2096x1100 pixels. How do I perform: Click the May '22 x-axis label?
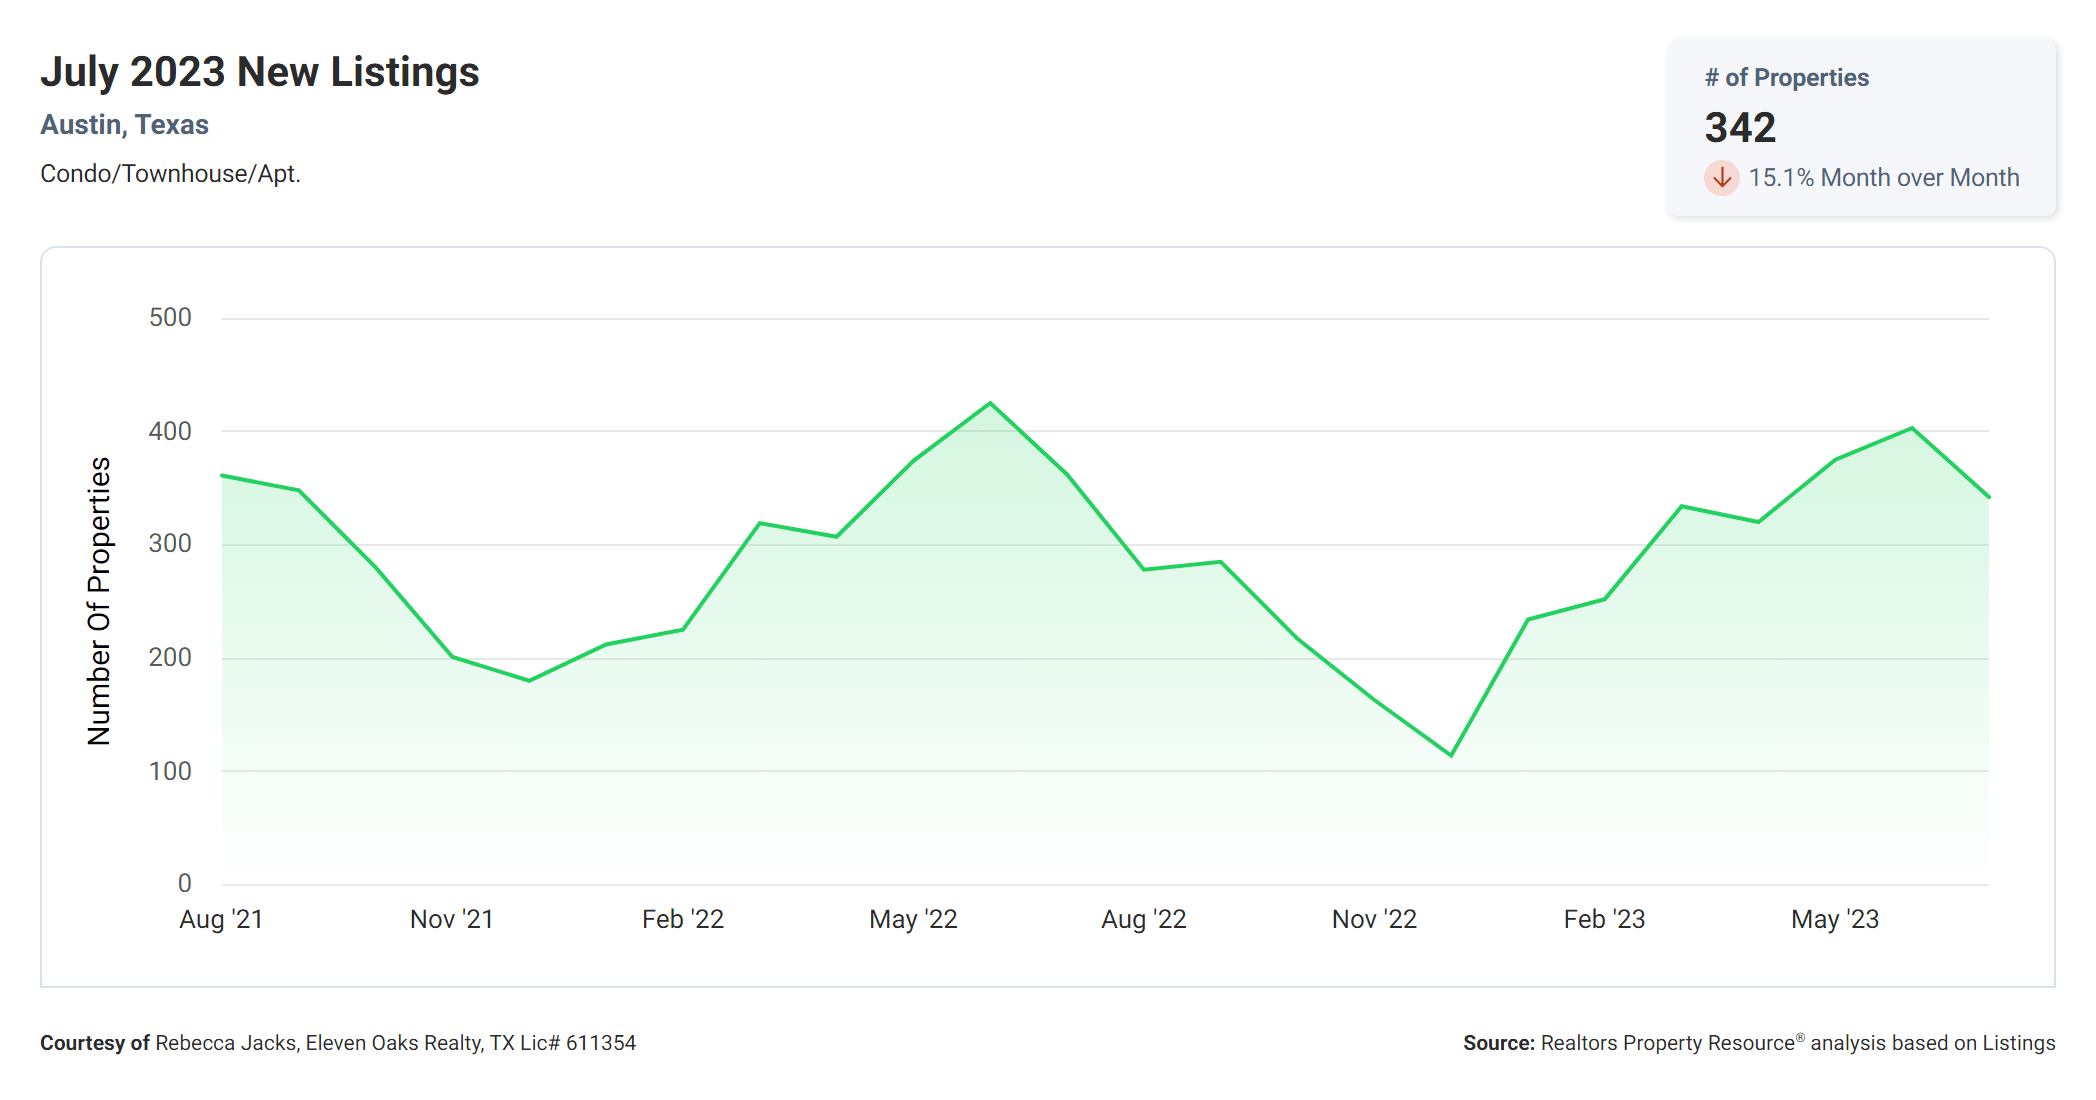coord(913,919)
